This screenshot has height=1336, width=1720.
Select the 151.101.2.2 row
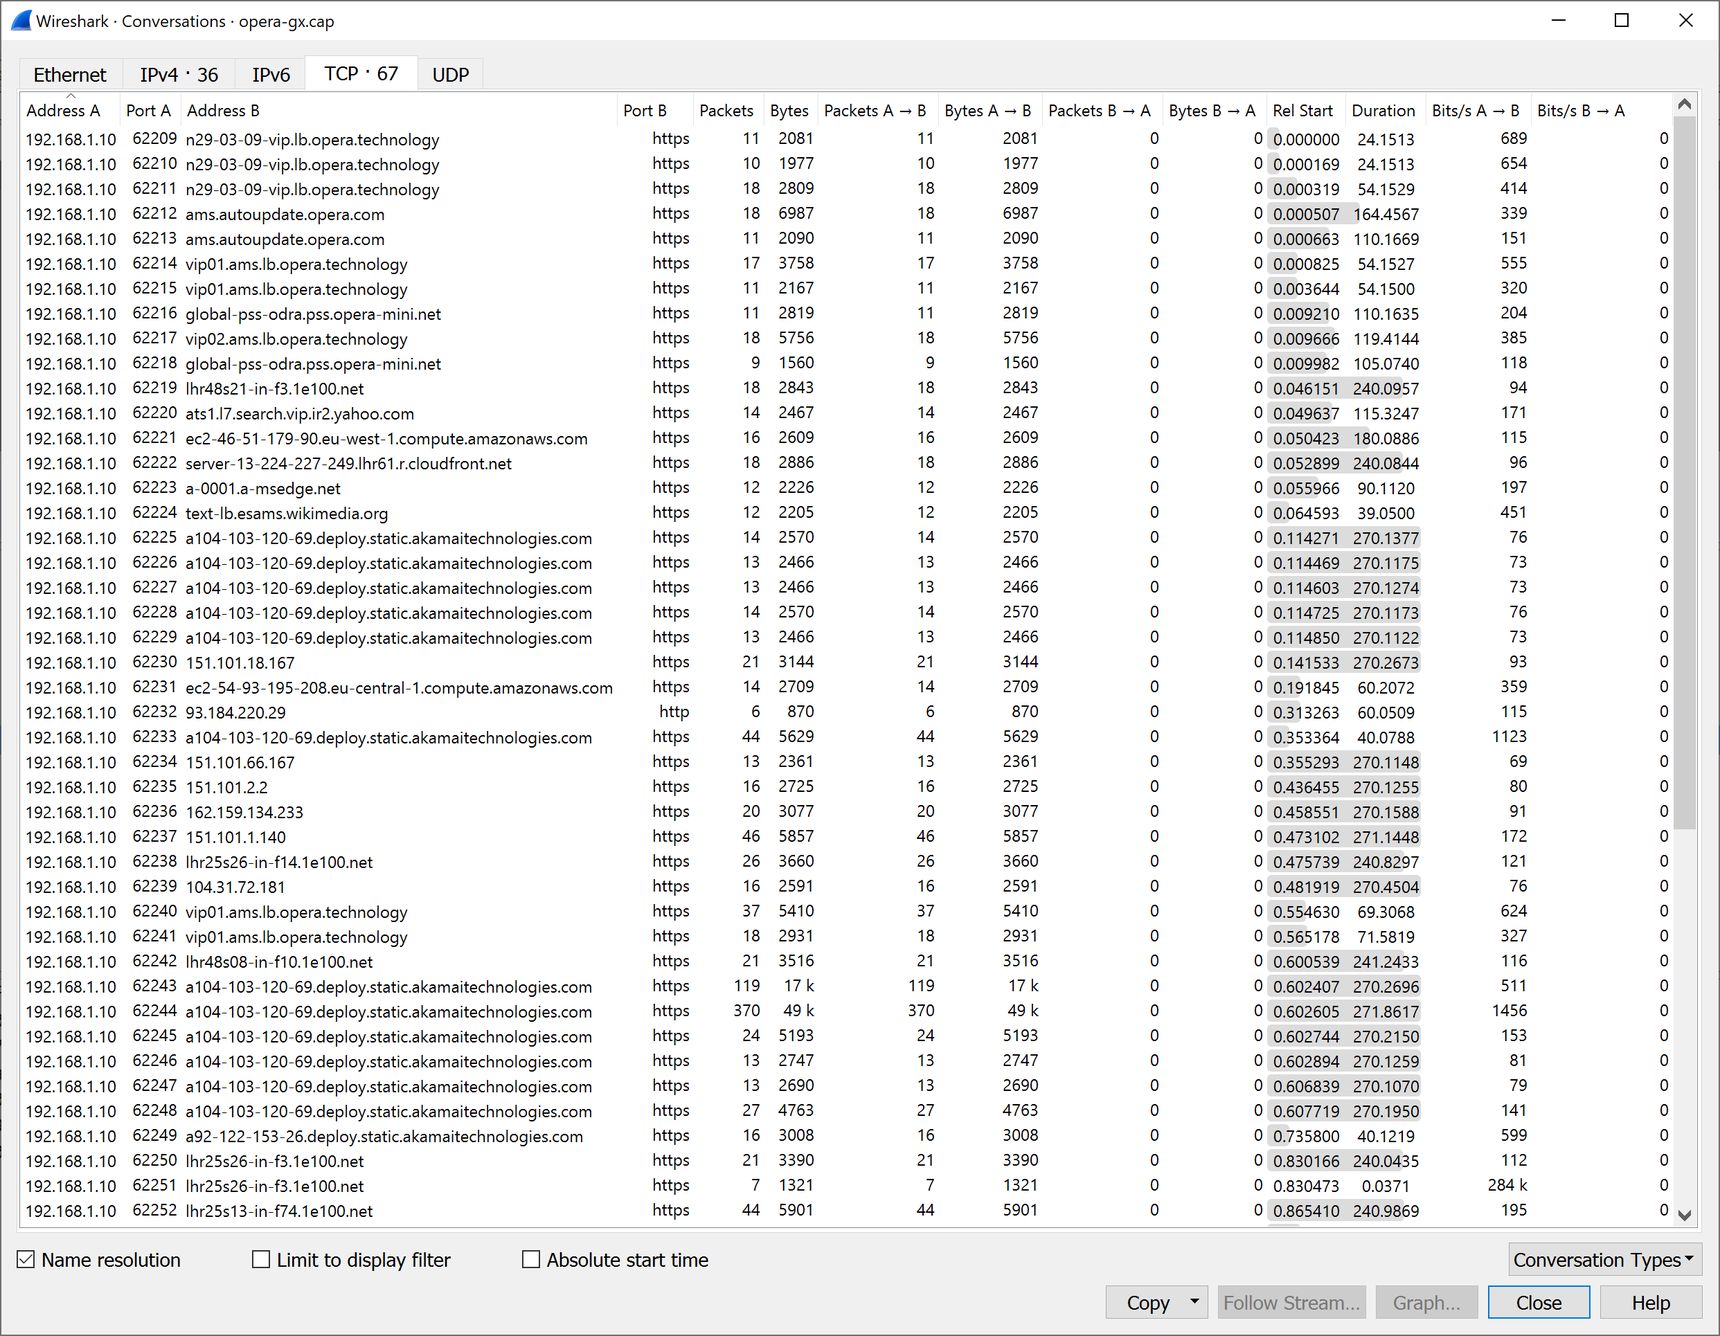tap(846, 787)
